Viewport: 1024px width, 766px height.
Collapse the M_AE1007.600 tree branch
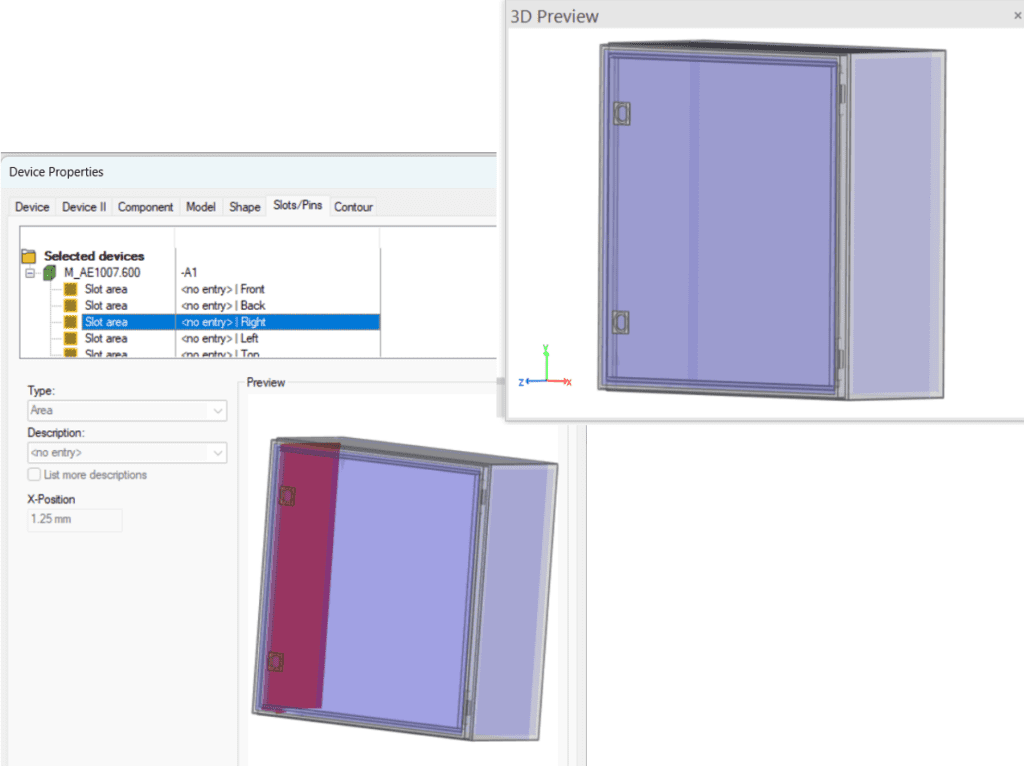click(x=28, y=271)
